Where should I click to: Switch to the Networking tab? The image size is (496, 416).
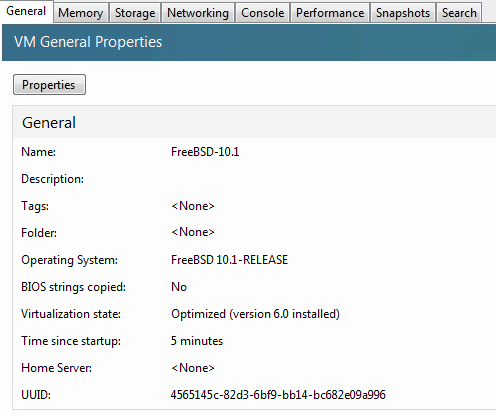pos(198,13)
